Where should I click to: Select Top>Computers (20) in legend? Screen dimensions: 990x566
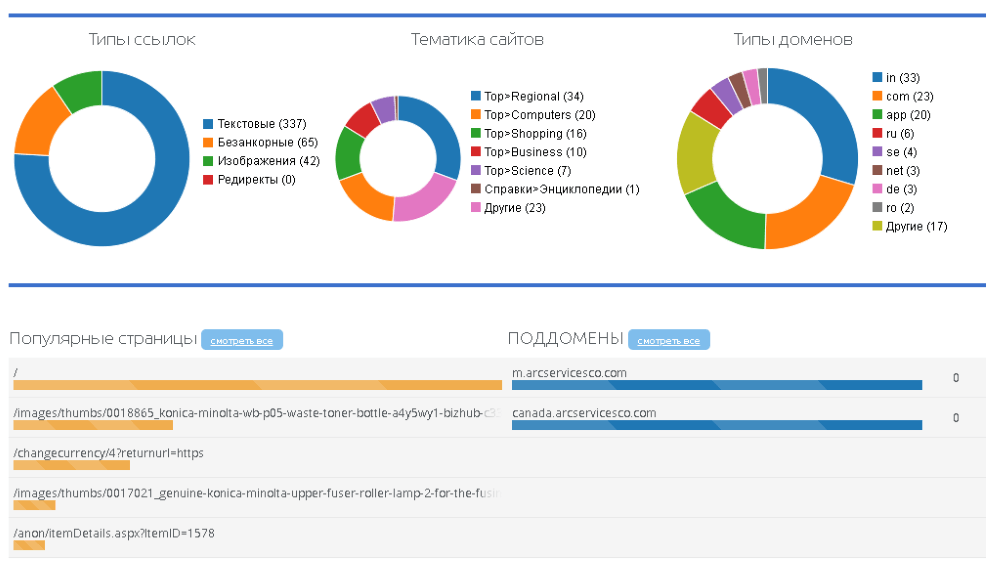539,115
